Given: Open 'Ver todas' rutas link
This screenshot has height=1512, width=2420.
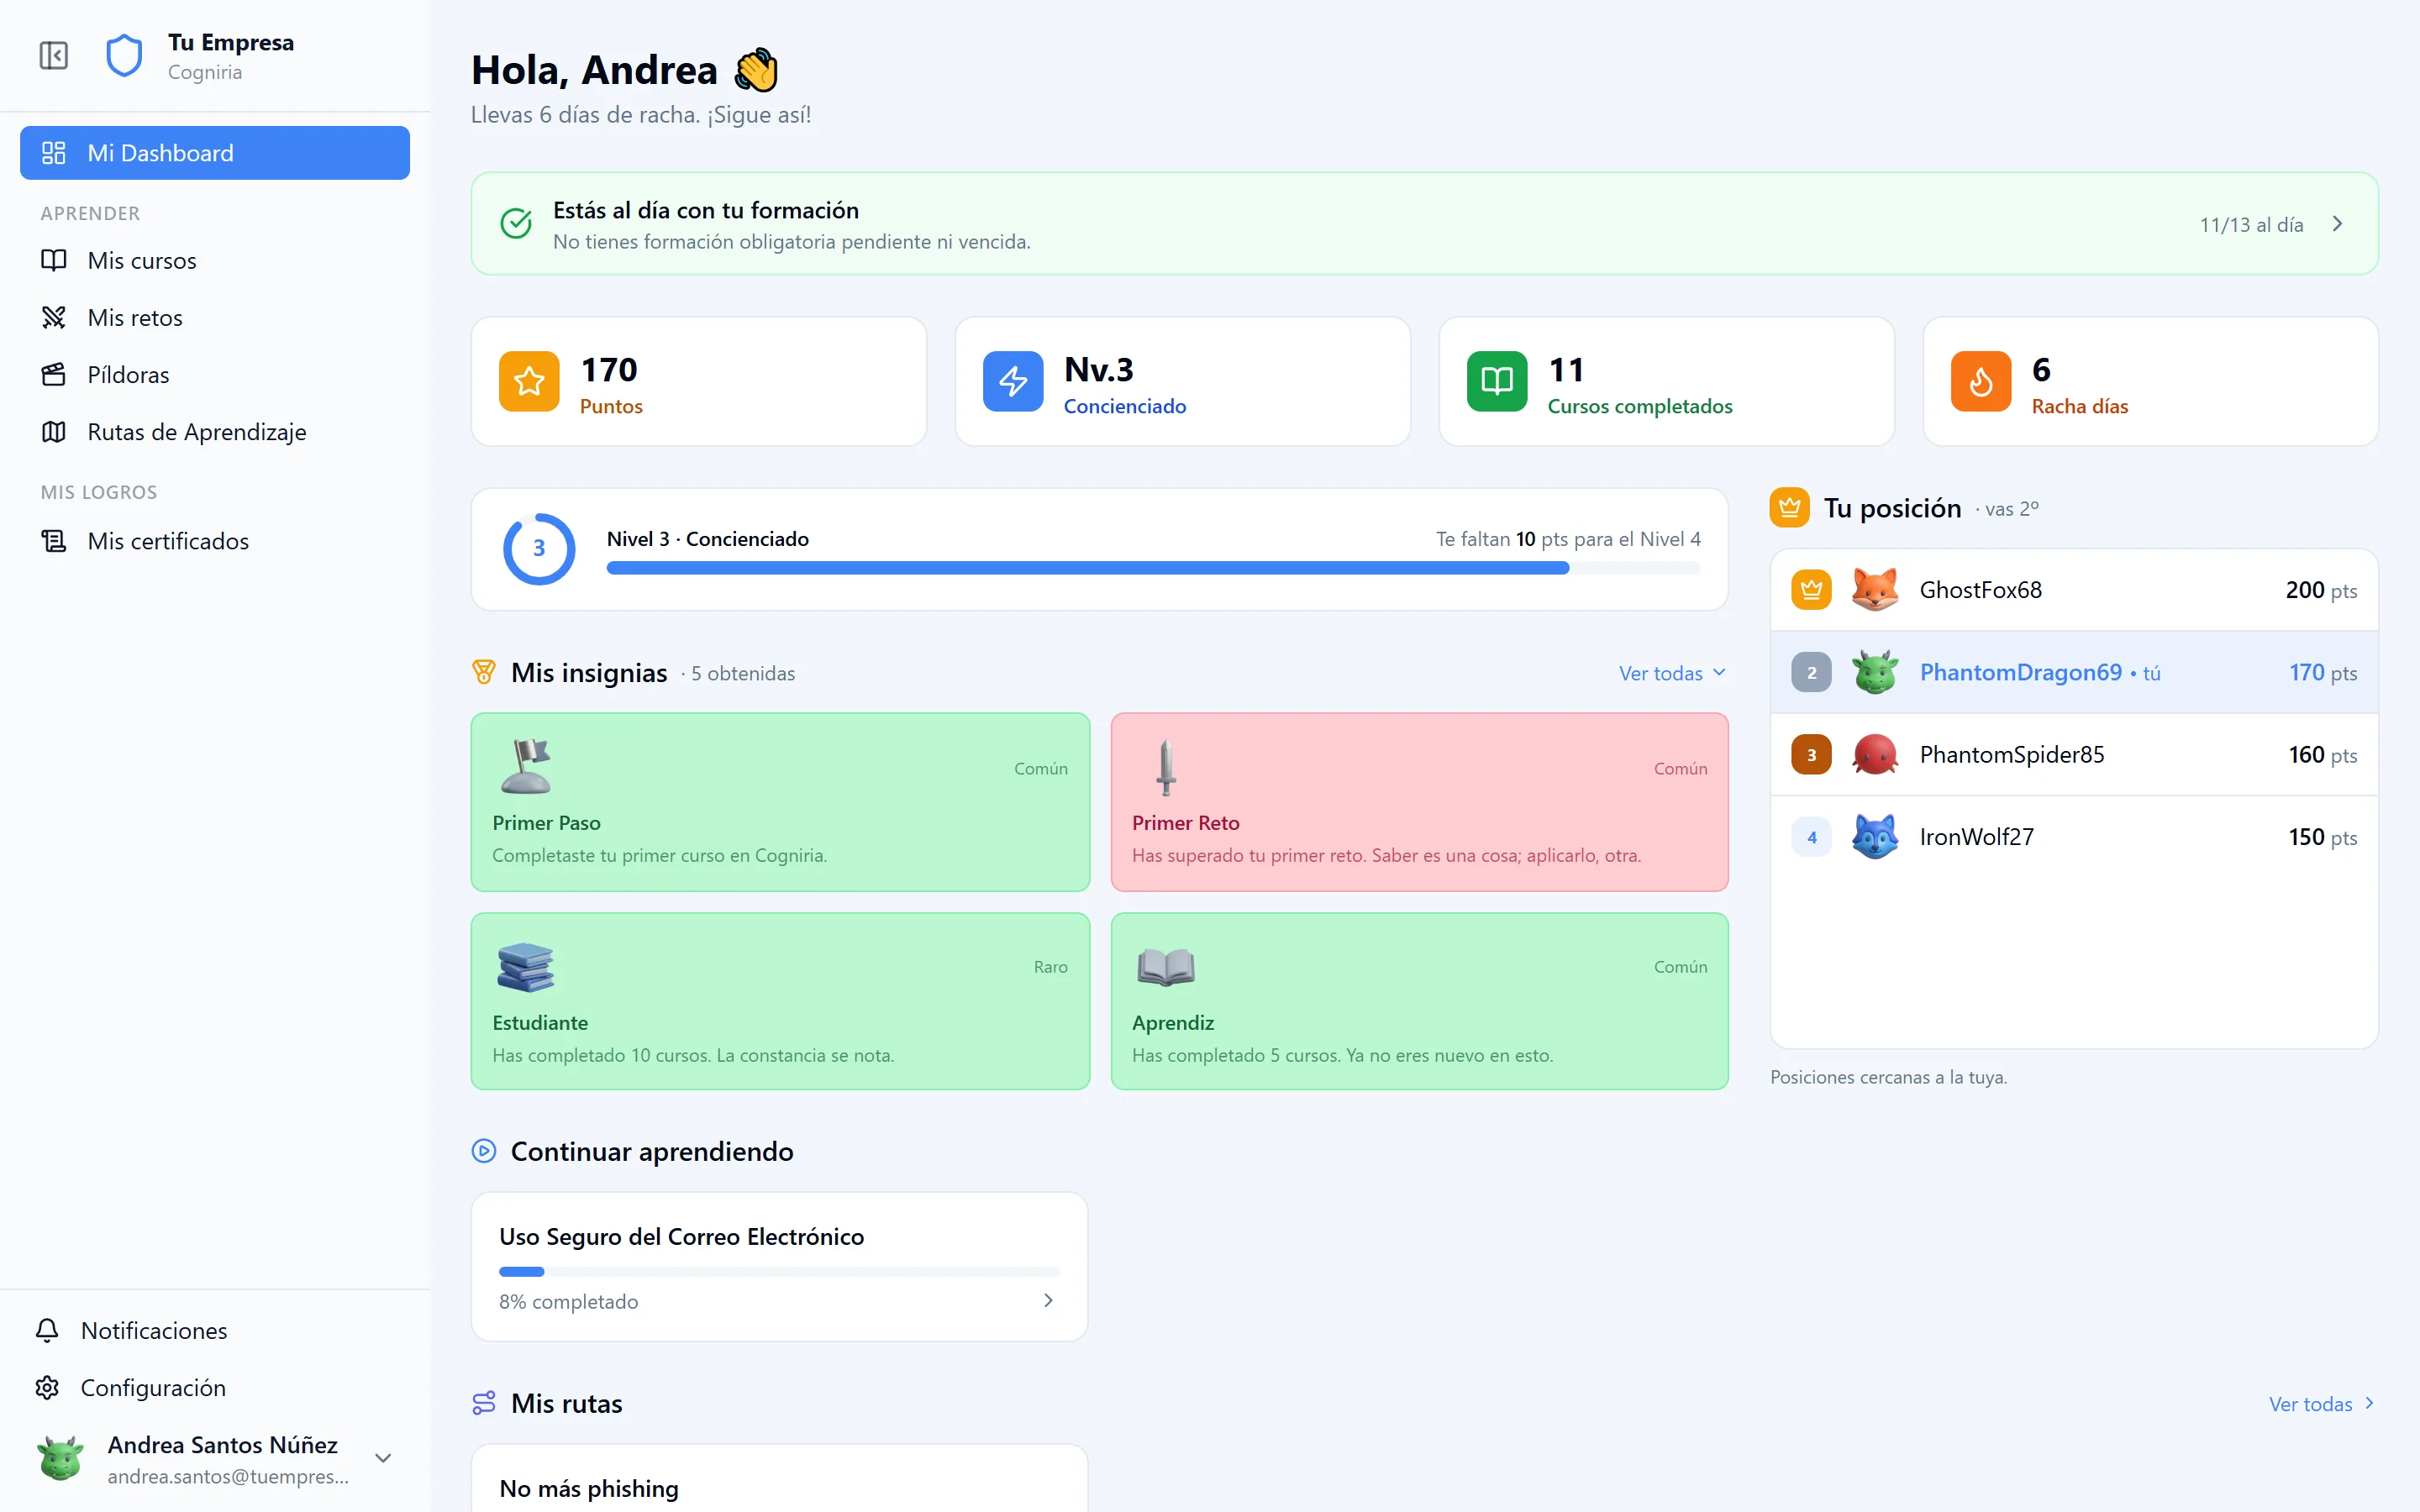Looking at the screenshot, I should click(2322, 1404).
